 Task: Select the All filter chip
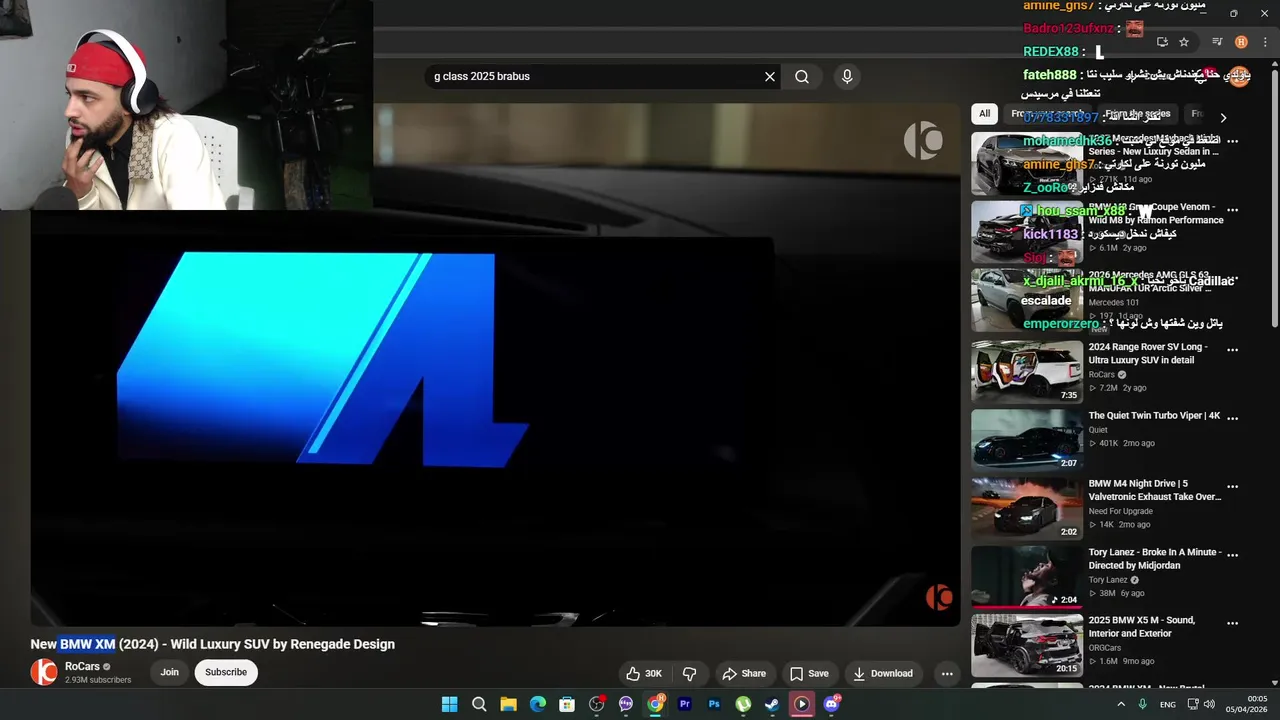click(985, 114)
